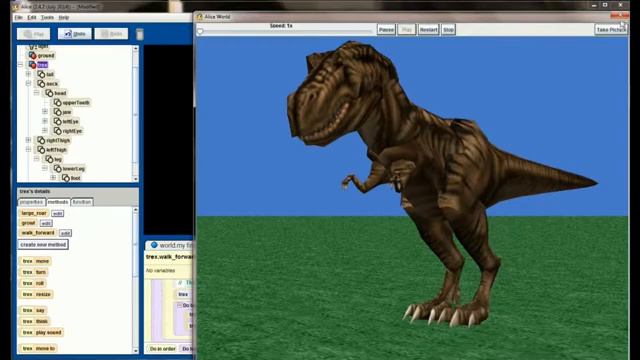Viewport: 640px width, 360px height.
Task: Click the leg part icon
Action: click(49, 159)
